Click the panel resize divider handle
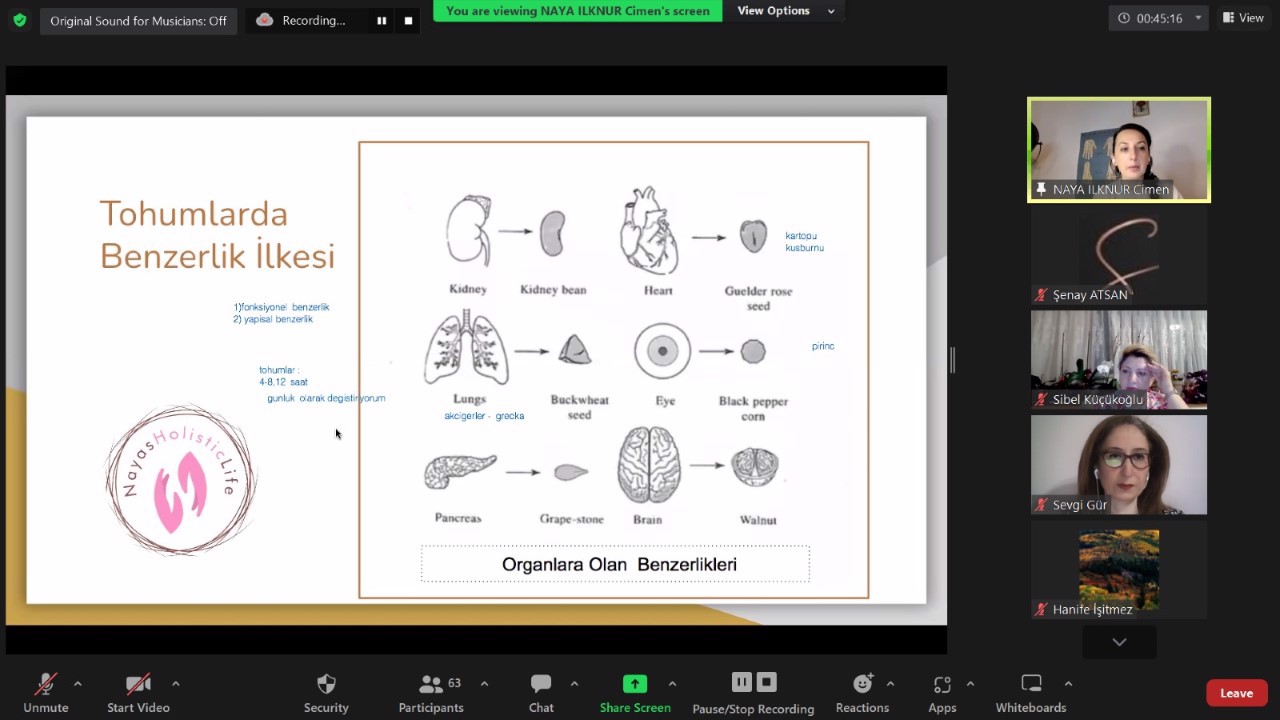 pyautogui.click(x=952, y=360)
